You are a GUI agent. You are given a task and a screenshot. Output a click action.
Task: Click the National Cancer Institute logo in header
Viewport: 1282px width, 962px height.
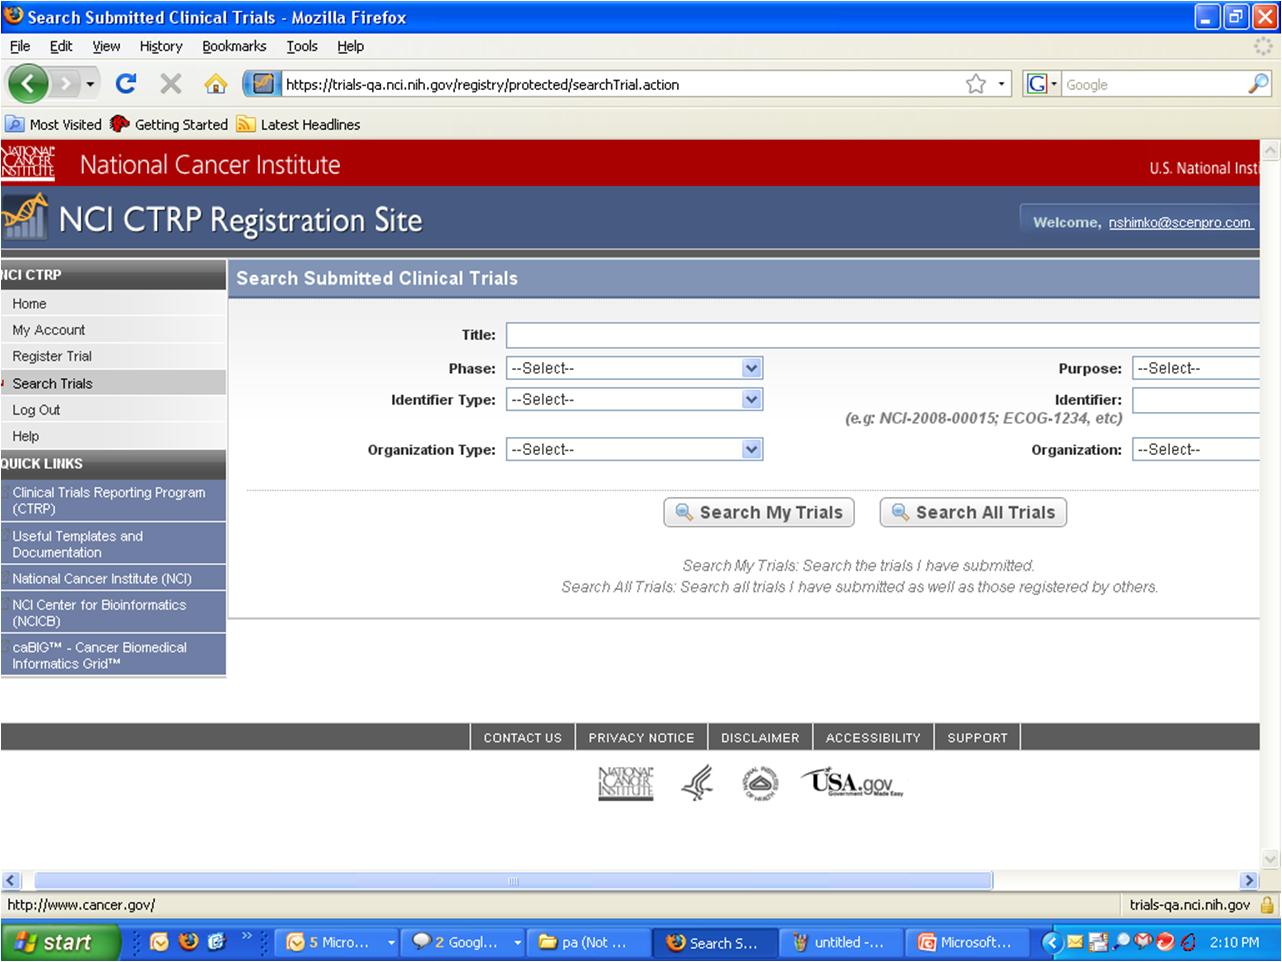tap(28, 162)
